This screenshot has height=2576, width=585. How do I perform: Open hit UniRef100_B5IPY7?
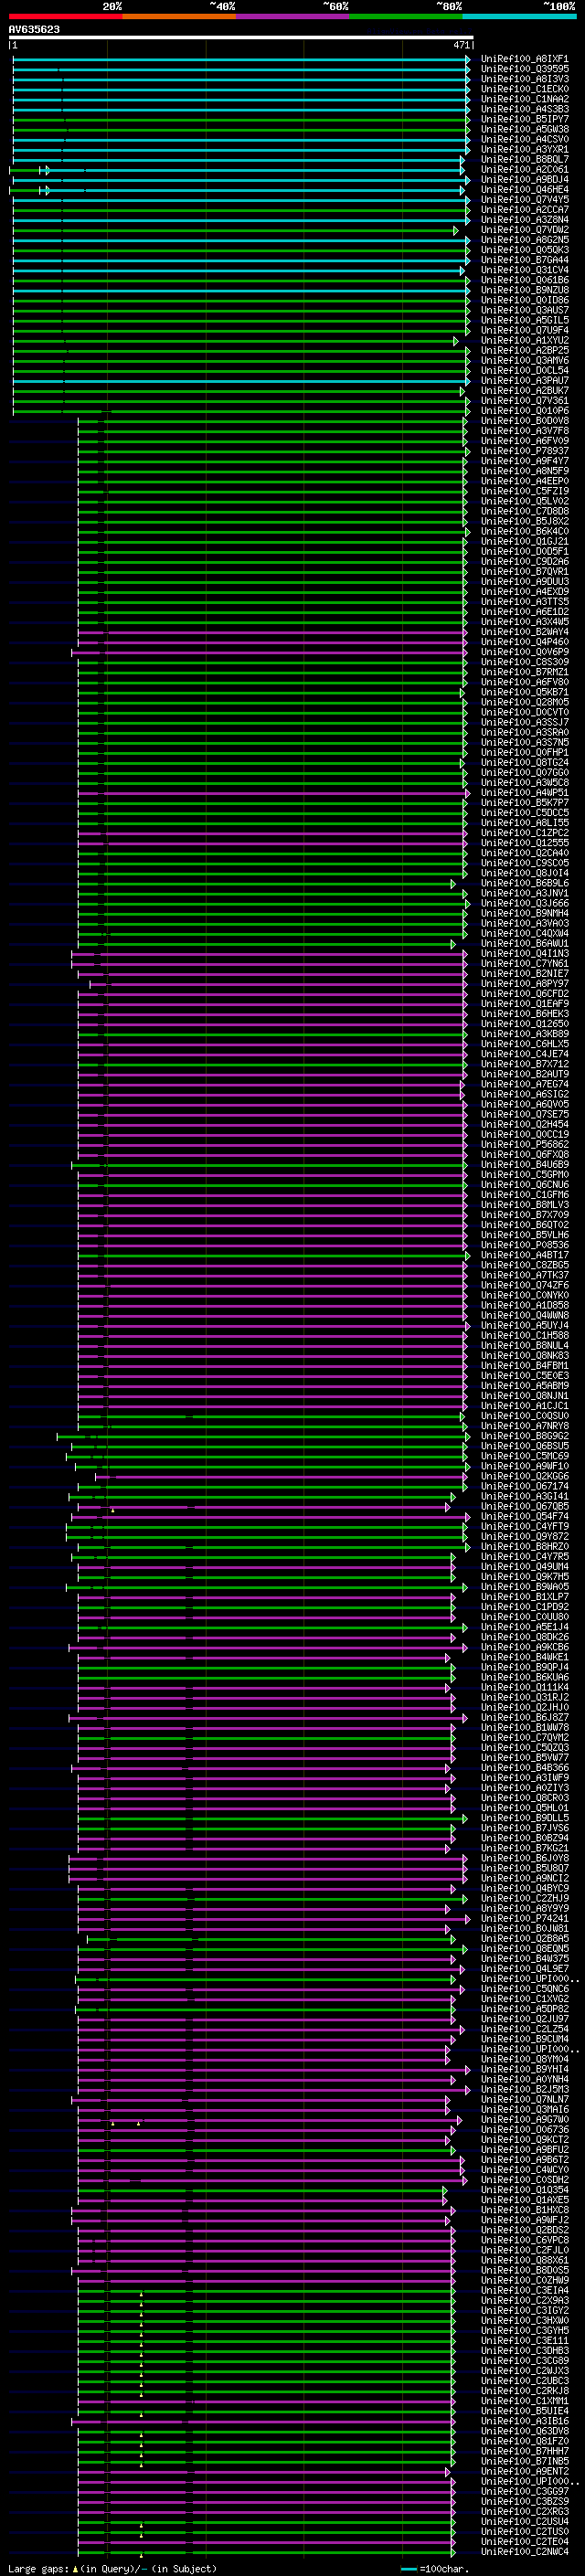coord(524,119)
